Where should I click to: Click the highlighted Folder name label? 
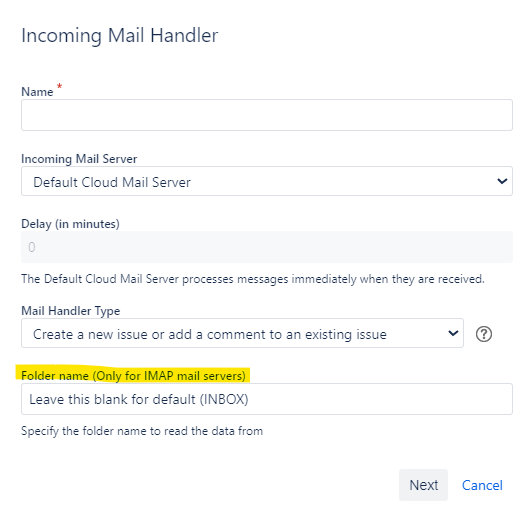point(133,376)
